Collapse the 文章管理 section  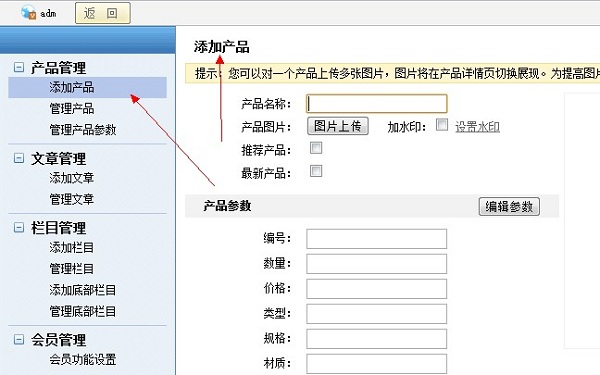click(18, 158)
